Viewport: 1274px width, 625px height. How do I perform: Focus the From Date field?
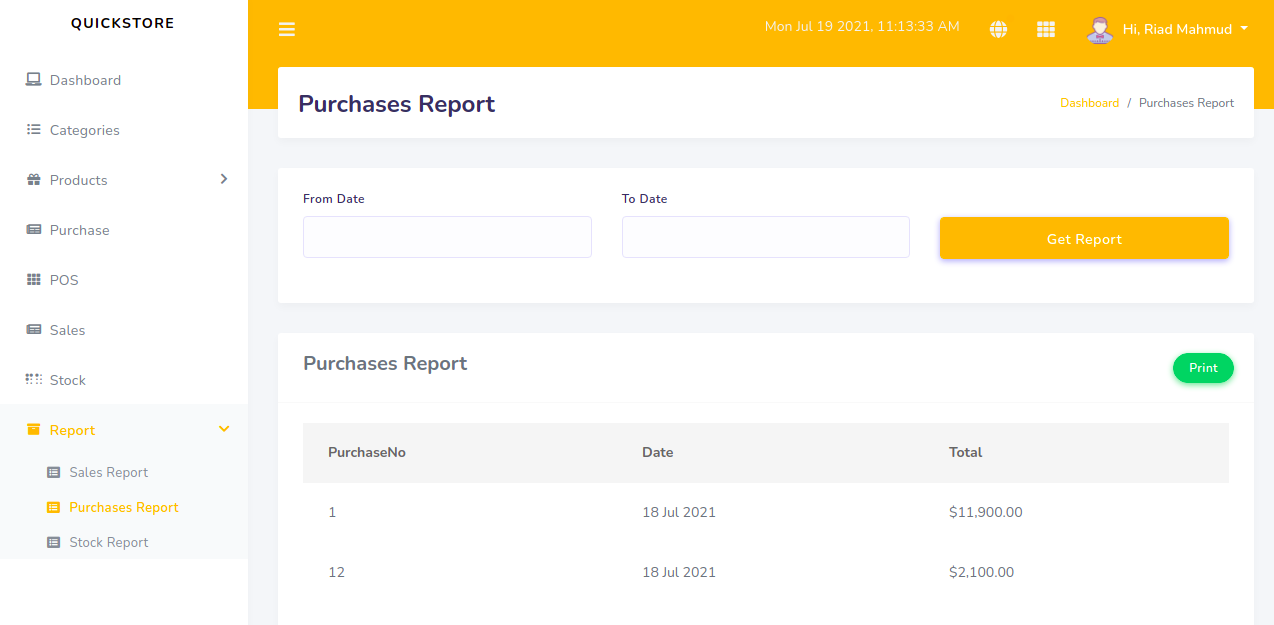[447, 237]
